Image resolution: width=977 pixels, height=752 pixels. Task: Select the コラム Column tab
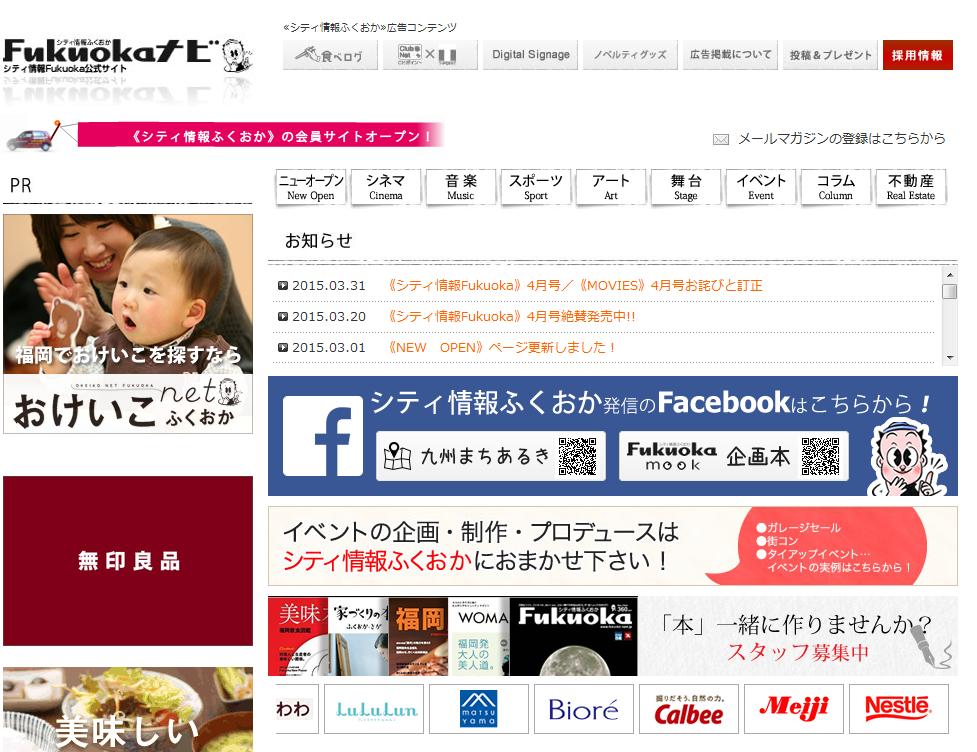click(x=836, y=187)
